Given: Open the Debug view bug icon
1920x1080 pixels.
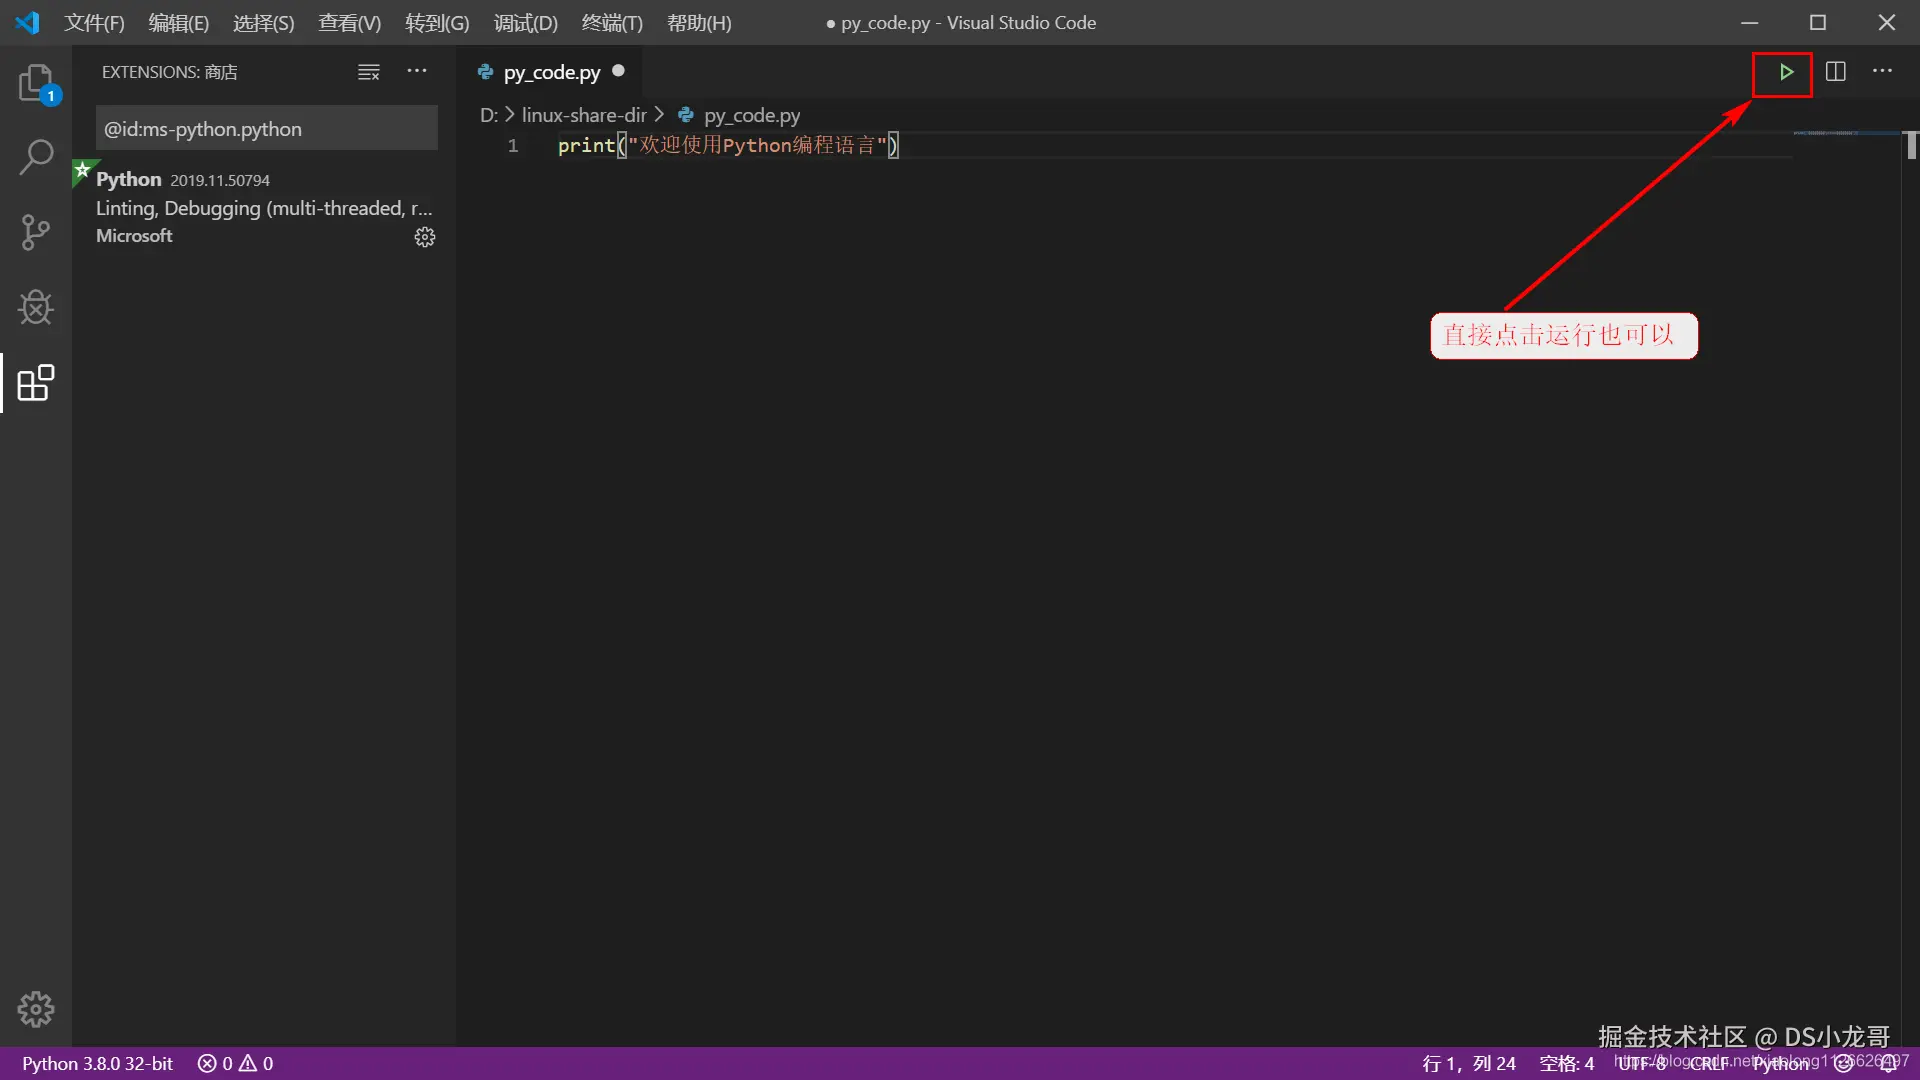Looking at the screenshot, I should point(36,307).
